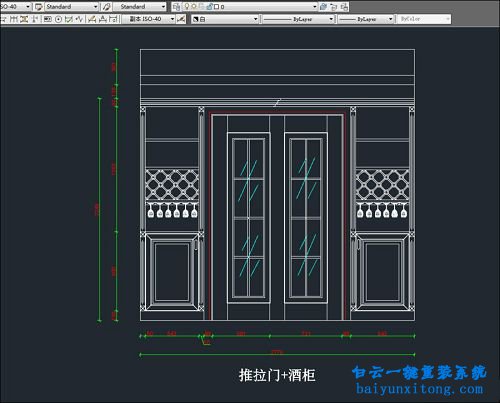Select the Tolerance dimension tool icon
Viewport: 500px width, 403px height.
[48, 19]
